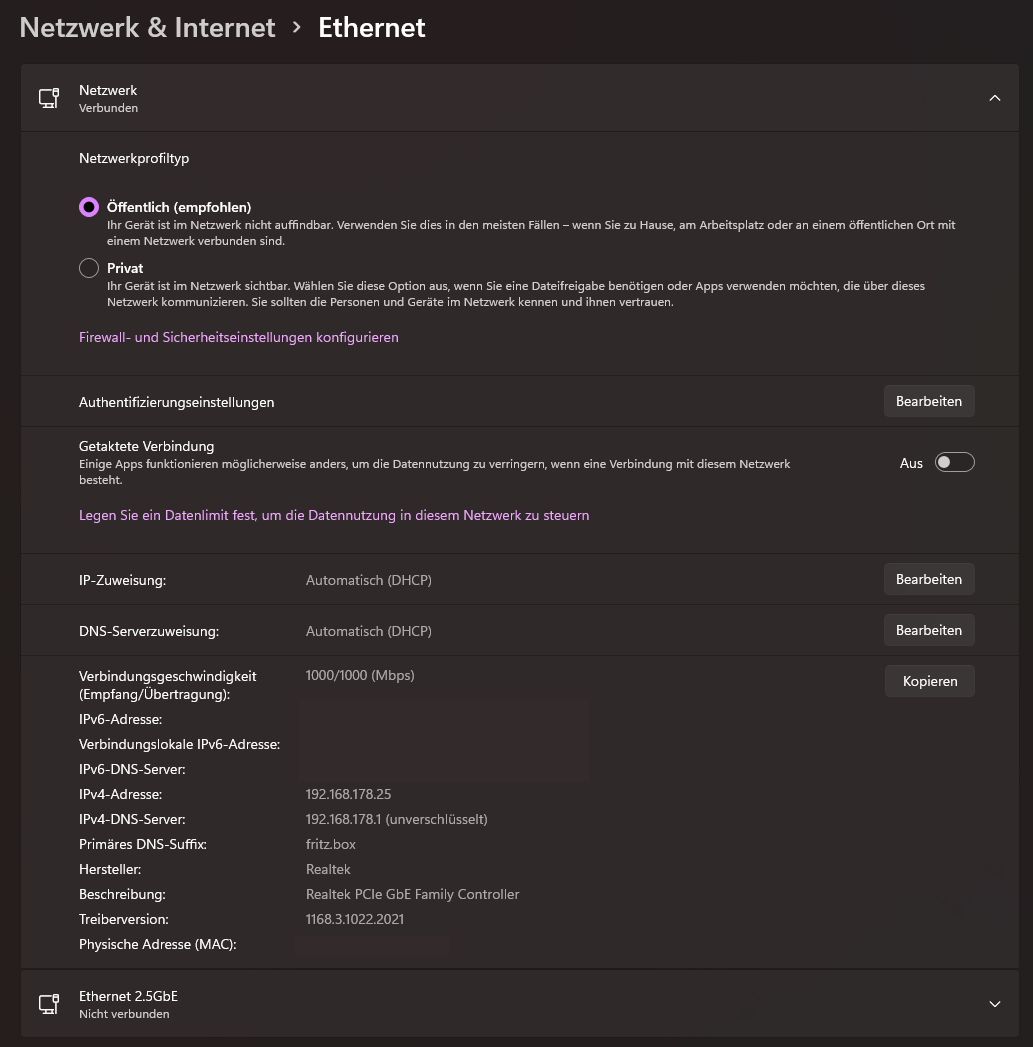The height and width of the screenshot is (1047, 1033).
Task: Toggle the Getaktete Verbindung switch
Action: [x=954, y=462]
